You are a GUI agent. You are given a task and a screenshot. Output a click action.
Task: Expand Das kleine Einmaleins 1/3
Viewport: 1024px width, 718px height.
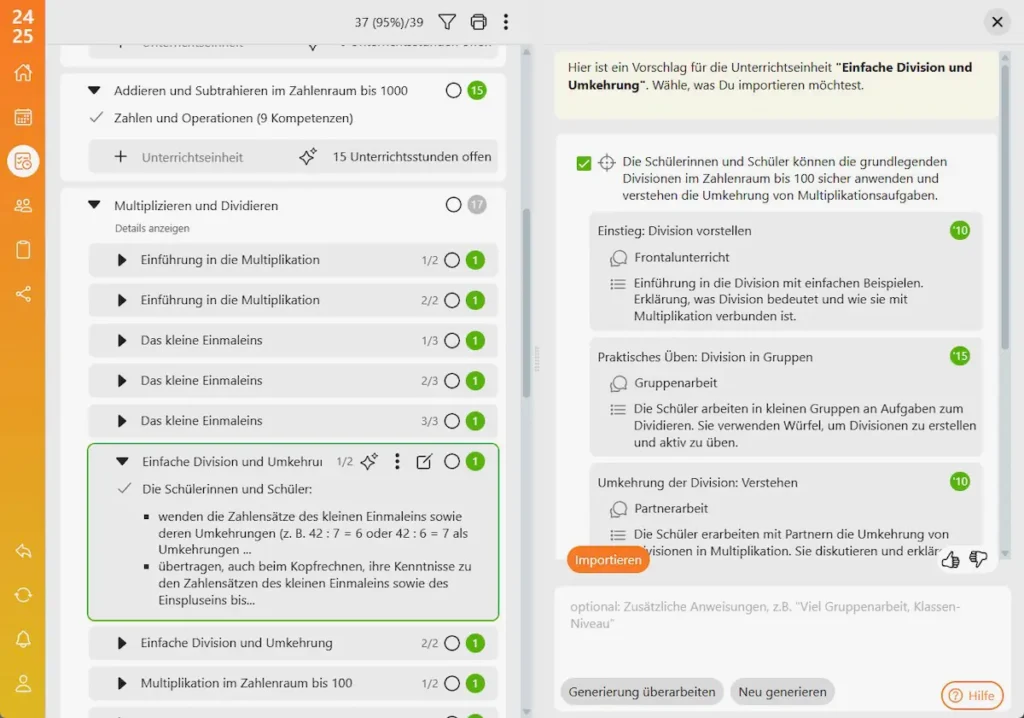point(121,340)
